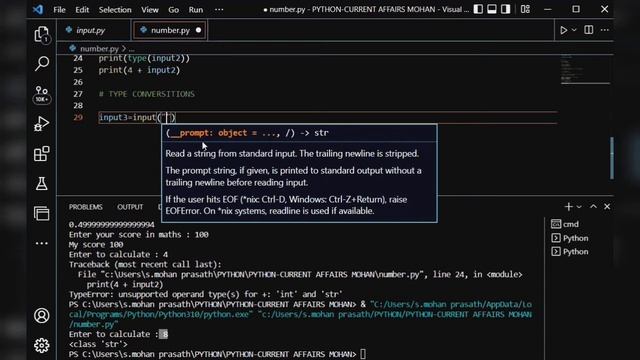Open editor More Actions ellipsis
The height and width of the screenshot is (360, 640).
pyautogui.click(x=605, y=30)
